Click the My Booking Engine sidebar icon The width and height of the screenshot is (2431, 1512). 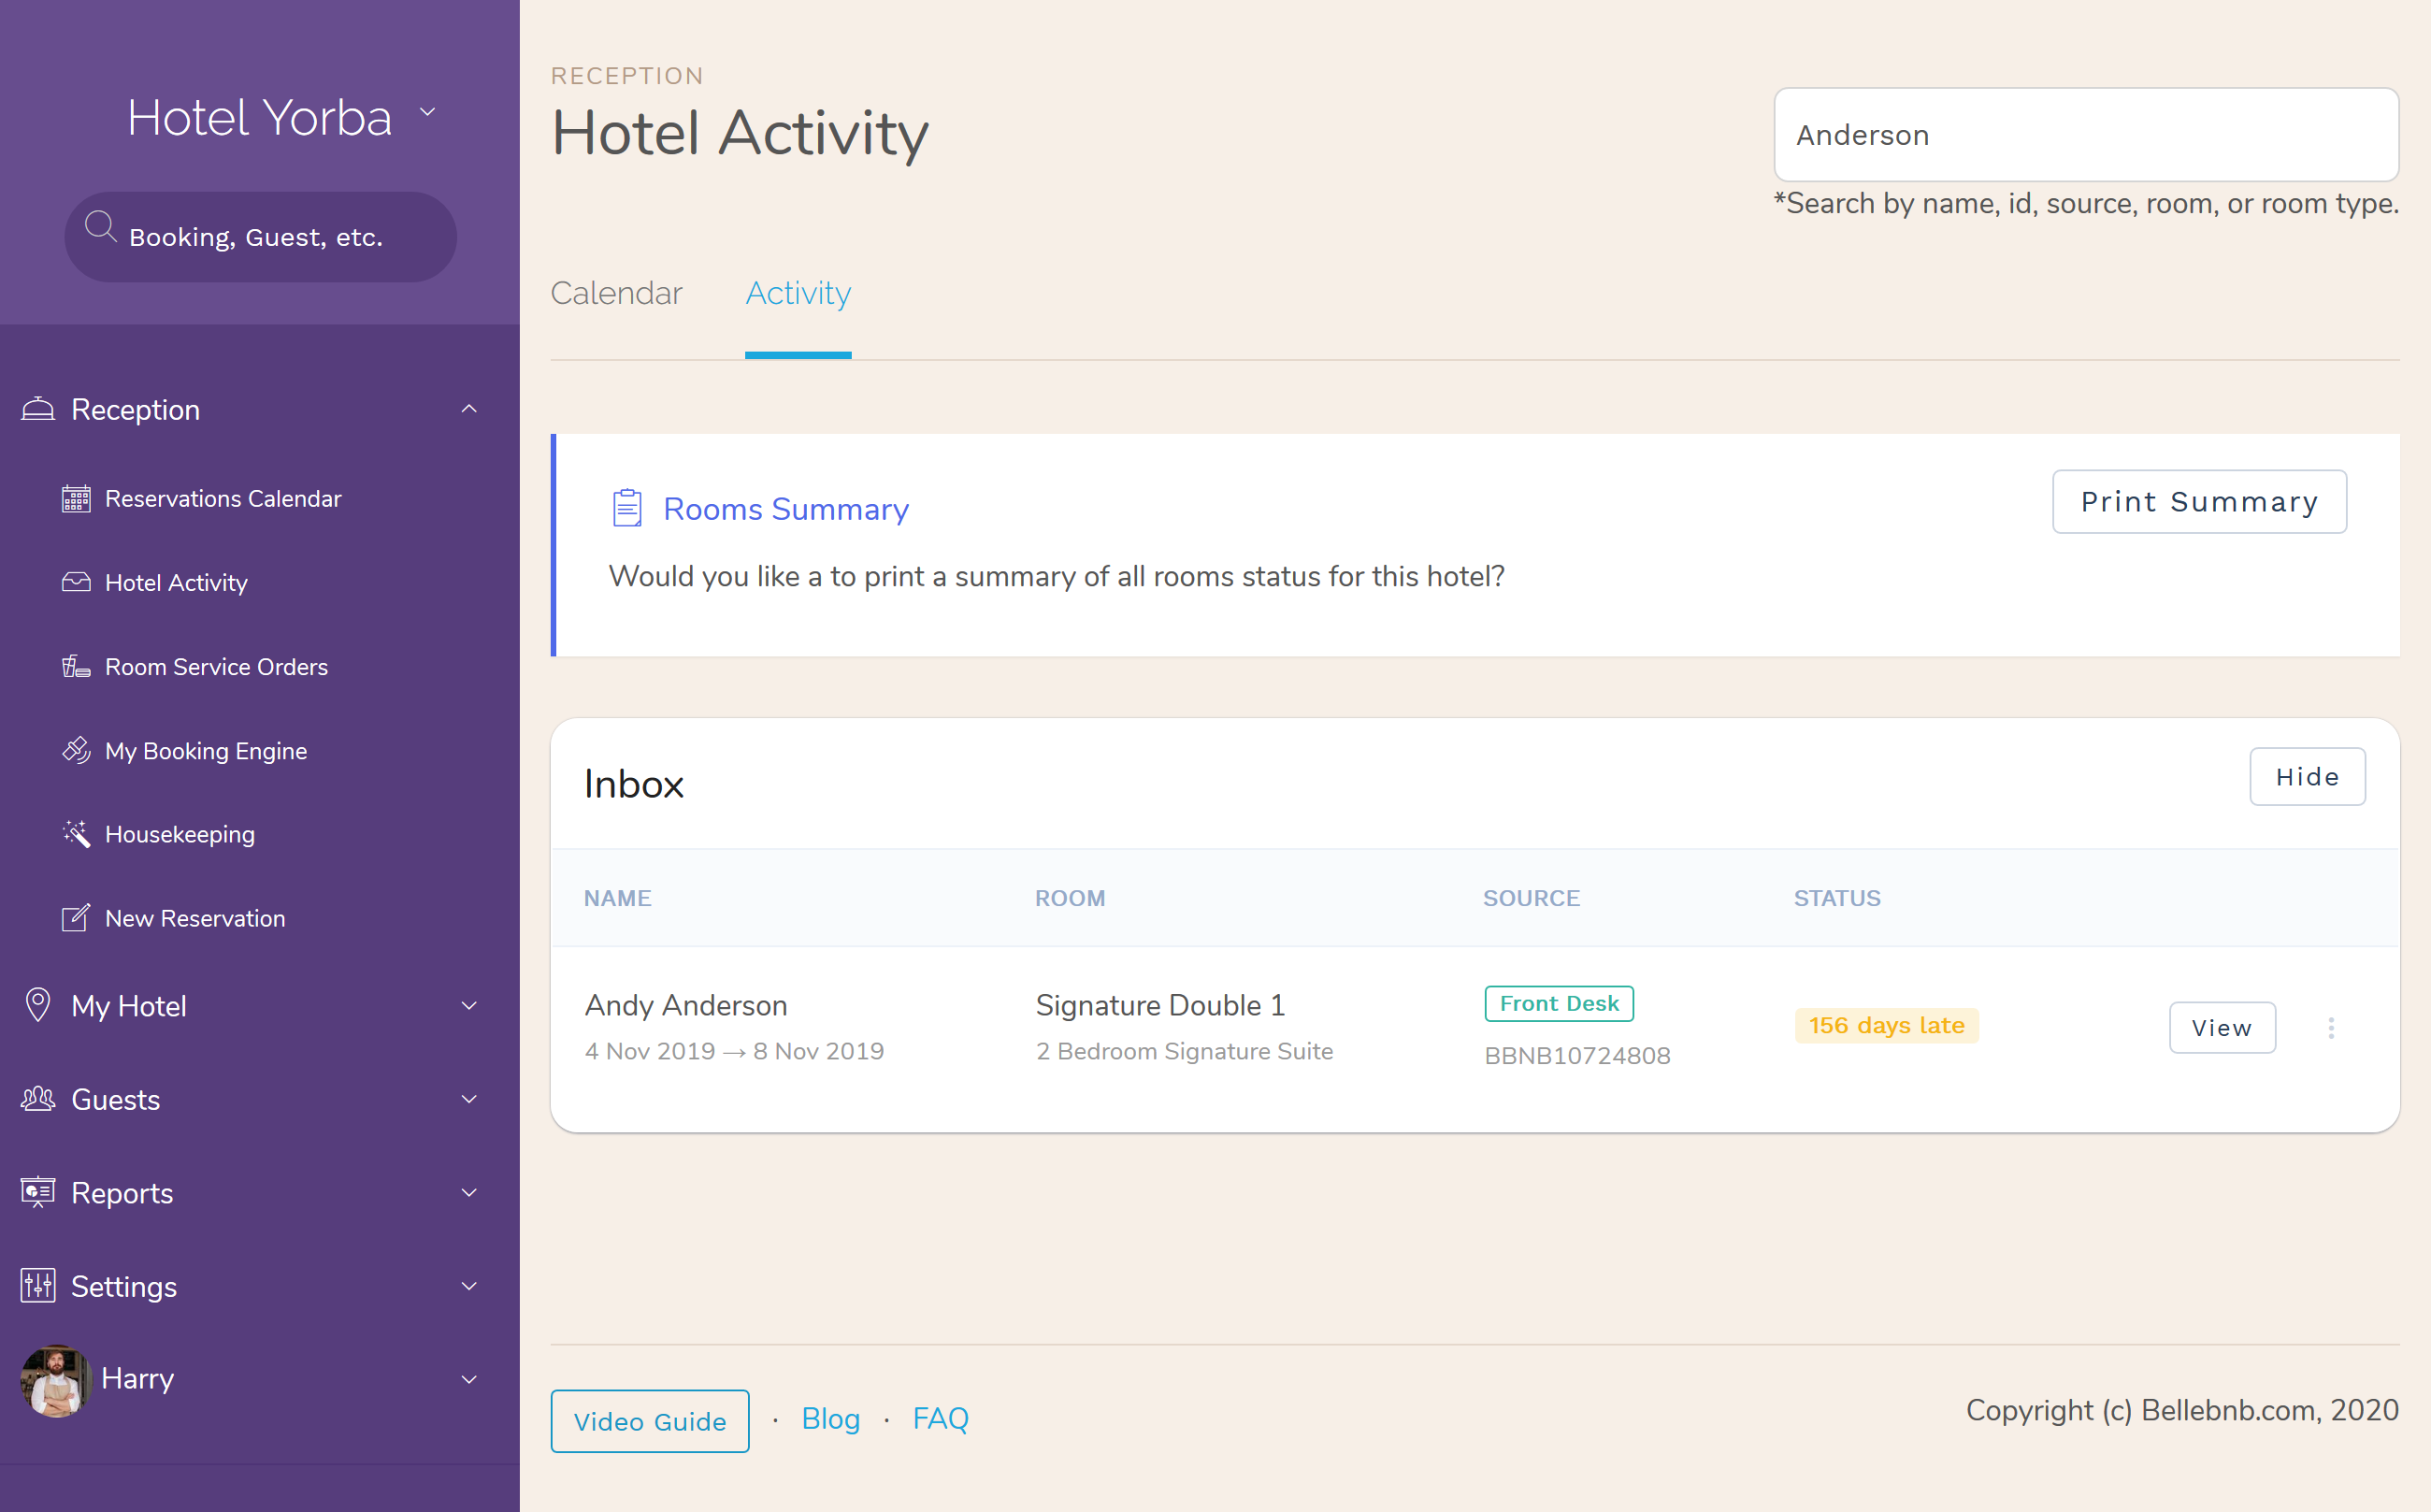75,751
